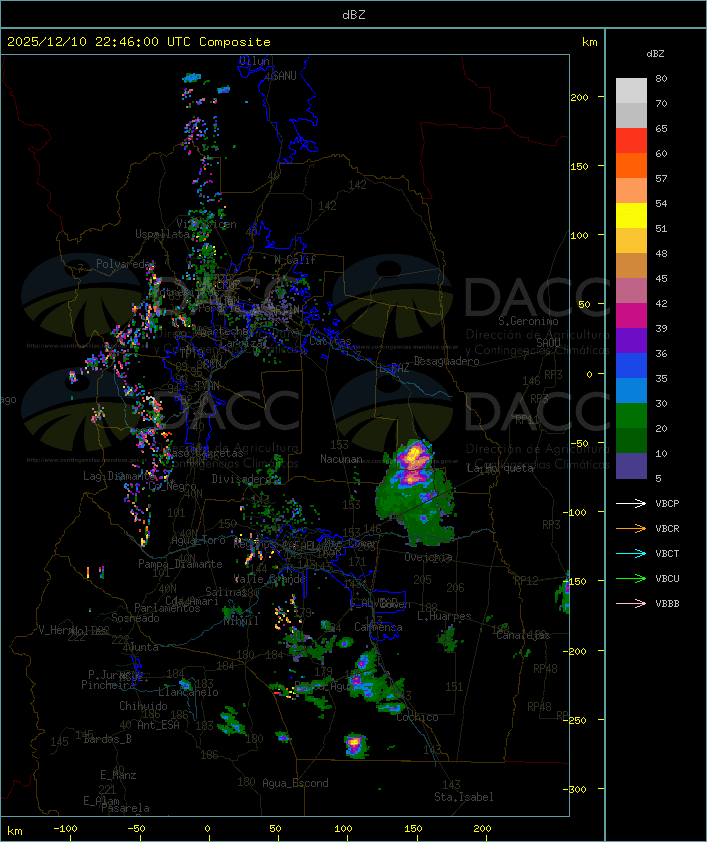Click the legend value '5'
The height and width of the screenshot is (842, 707).
[x=658, y=478]
